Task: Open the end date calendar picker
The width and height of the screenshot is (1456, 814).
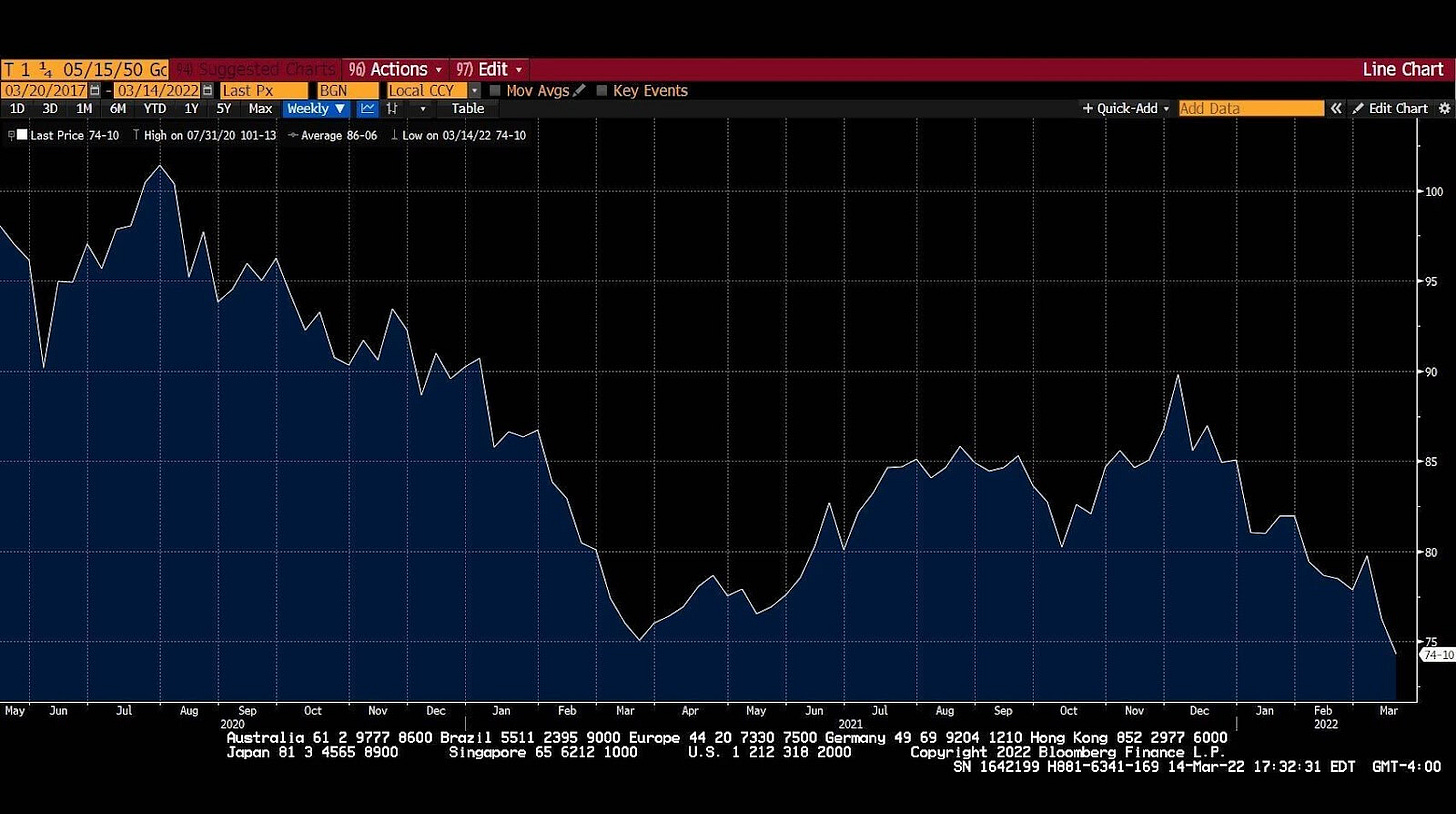Action: click(x=208, y=91)
